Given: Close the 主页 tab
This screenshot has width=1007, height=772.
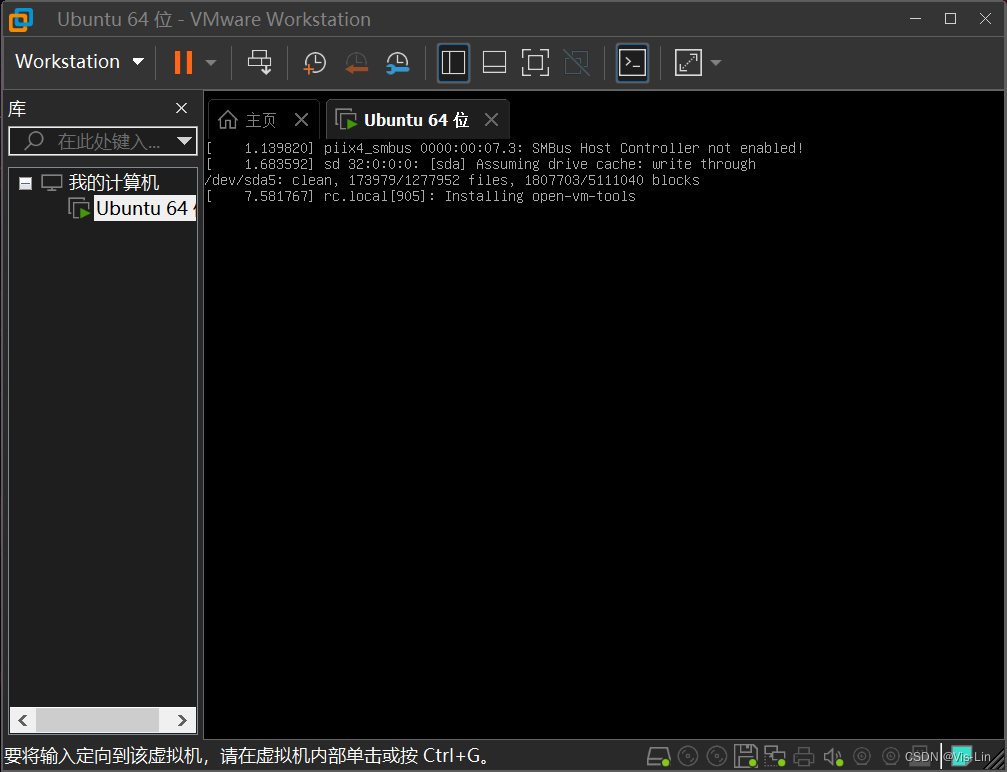Looking at the screenshot, I should click(x=301, y=119).
